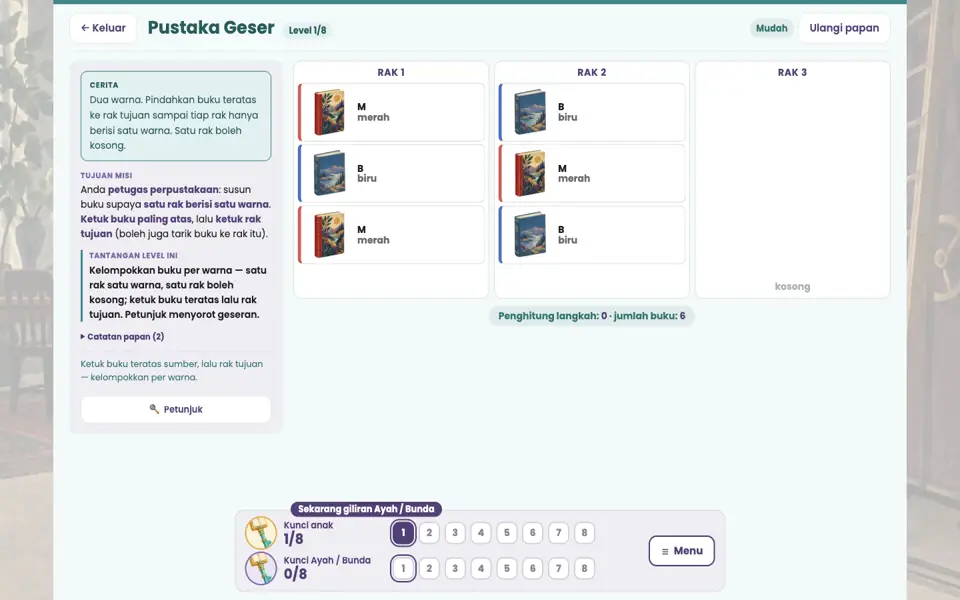Click the Keluar back button

[x=103, y=28]
